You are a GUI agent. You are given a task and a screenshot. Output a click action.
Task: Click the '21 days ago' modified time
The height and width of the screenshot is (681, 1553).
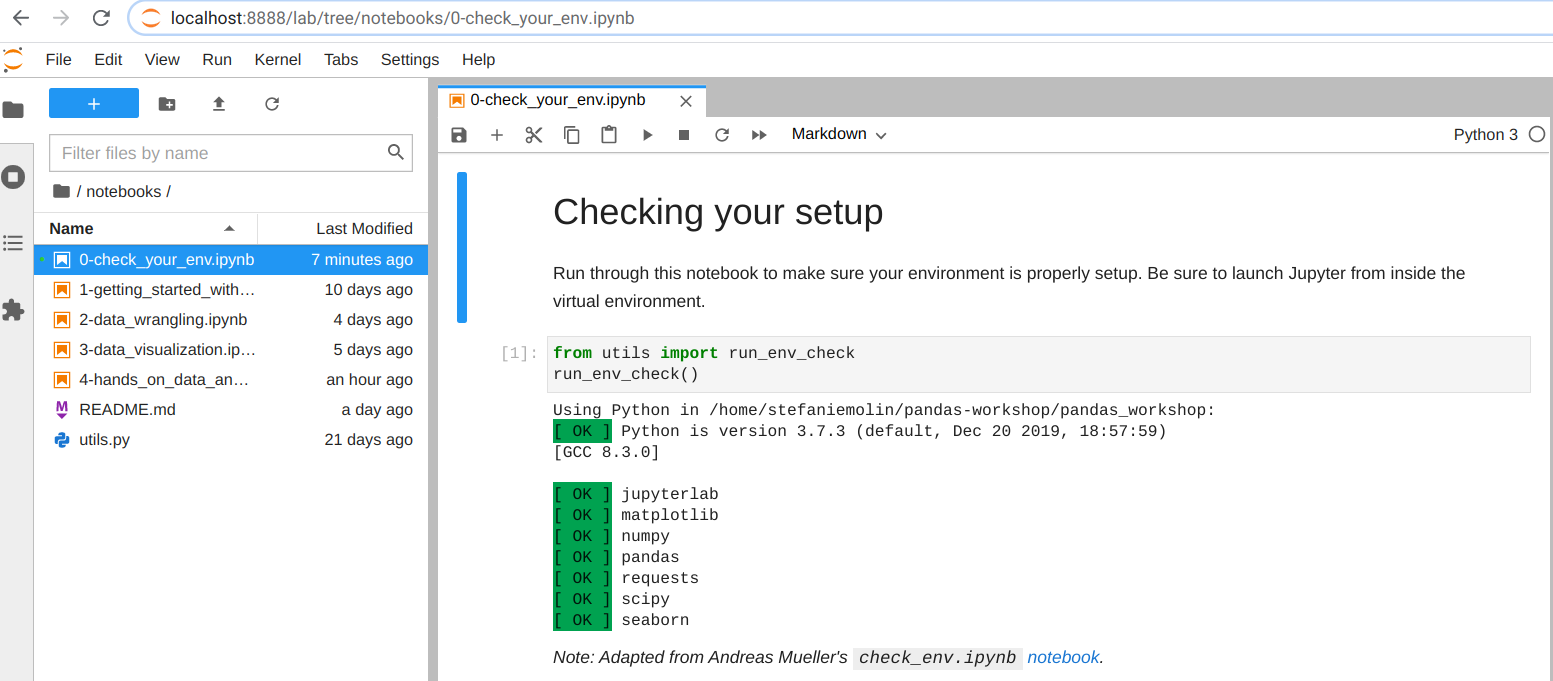[x=368, y=440]
